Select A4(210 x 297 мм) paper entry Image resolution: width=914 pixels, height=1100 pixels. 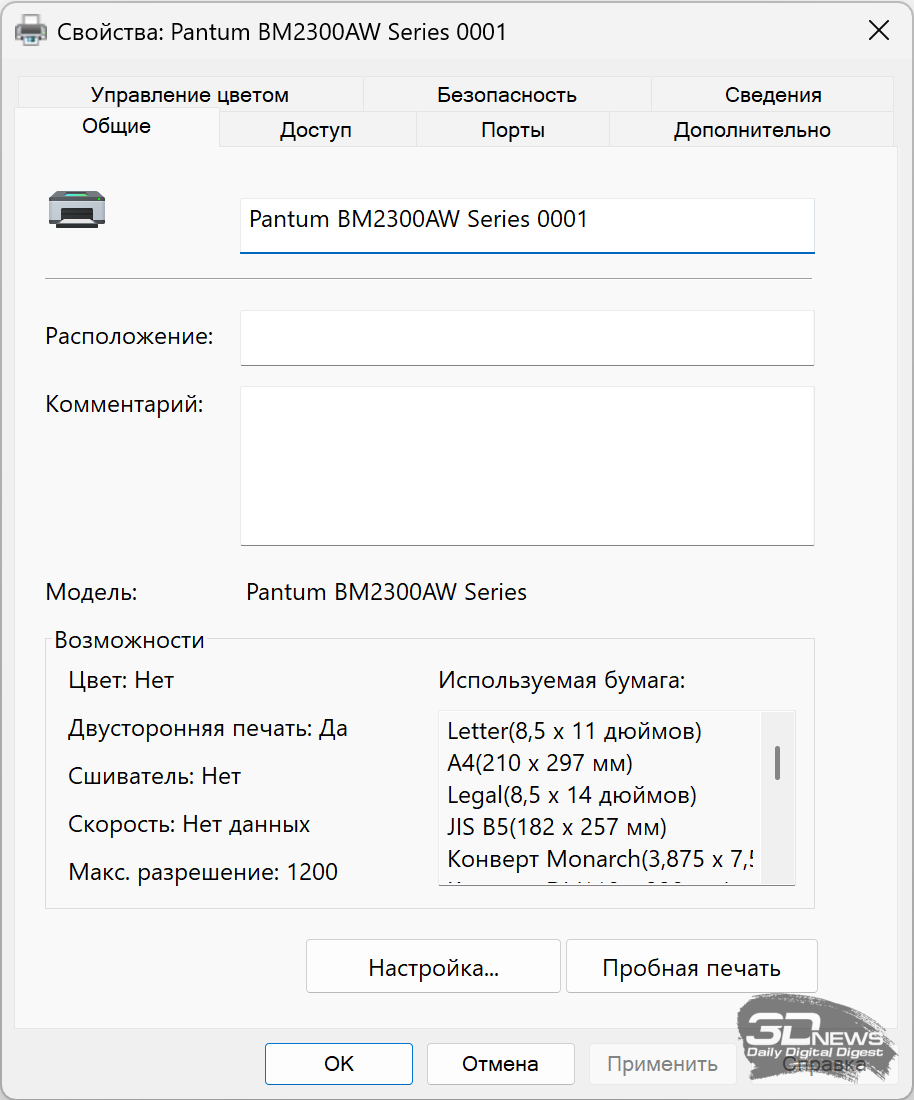pos(540,763)
